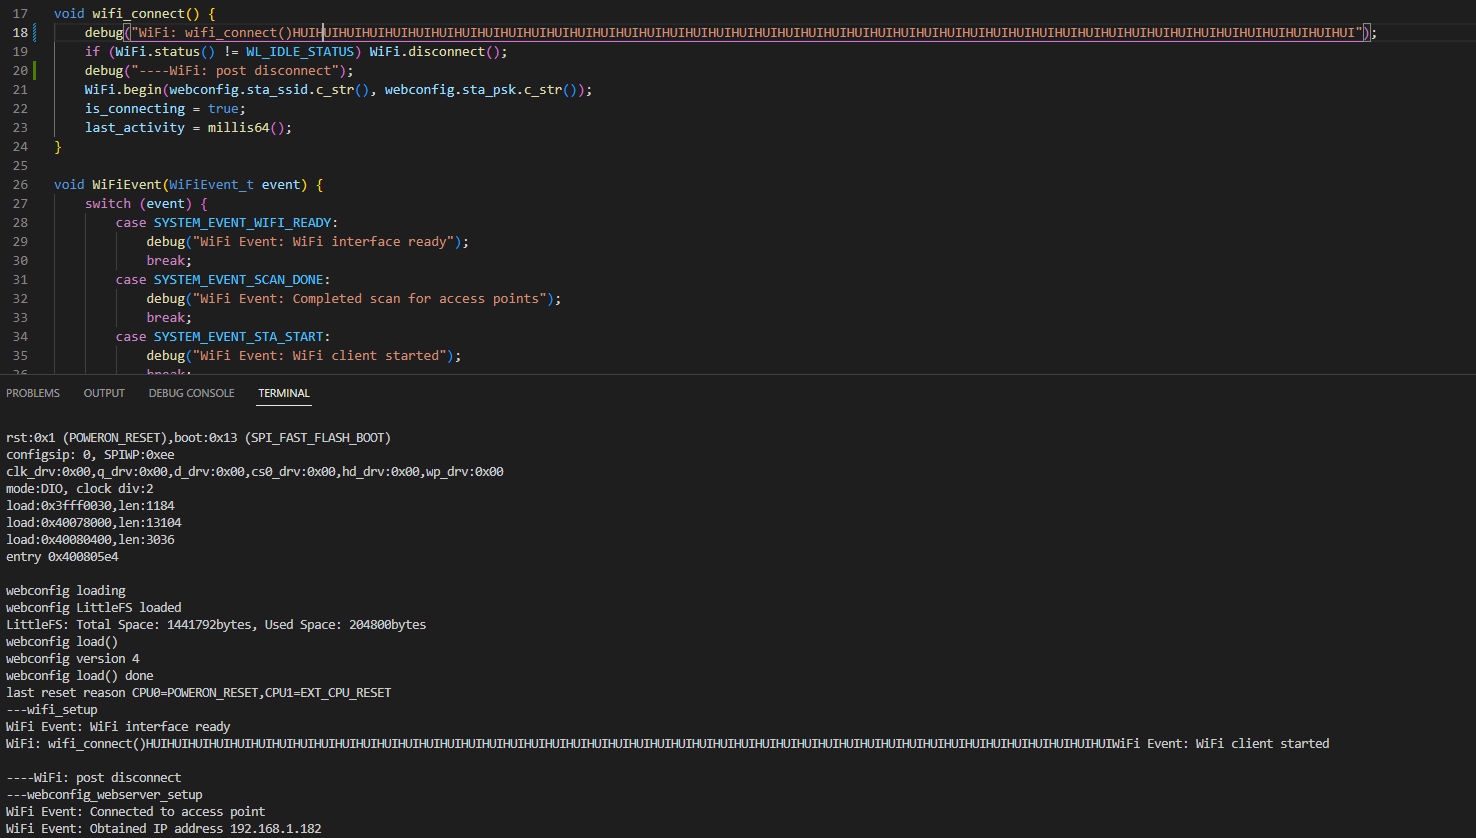The height and width of the screenshot is (838, 1476).
Task: Switch to the PROBLEMS panel tab
Action: coord(33,393)
